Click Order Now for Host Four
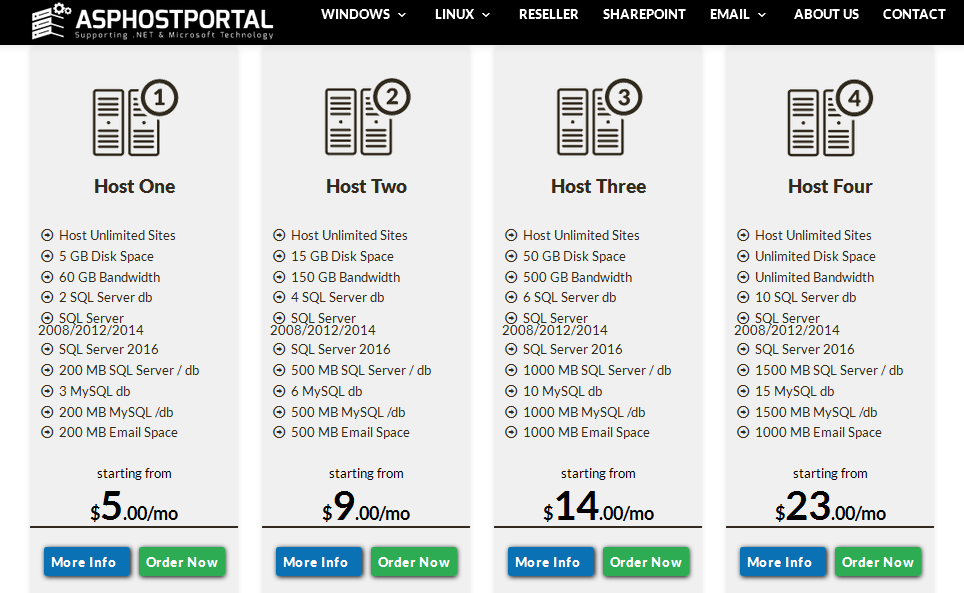The width and height of the screenshot is (964, 593). [x=878, y=562]
